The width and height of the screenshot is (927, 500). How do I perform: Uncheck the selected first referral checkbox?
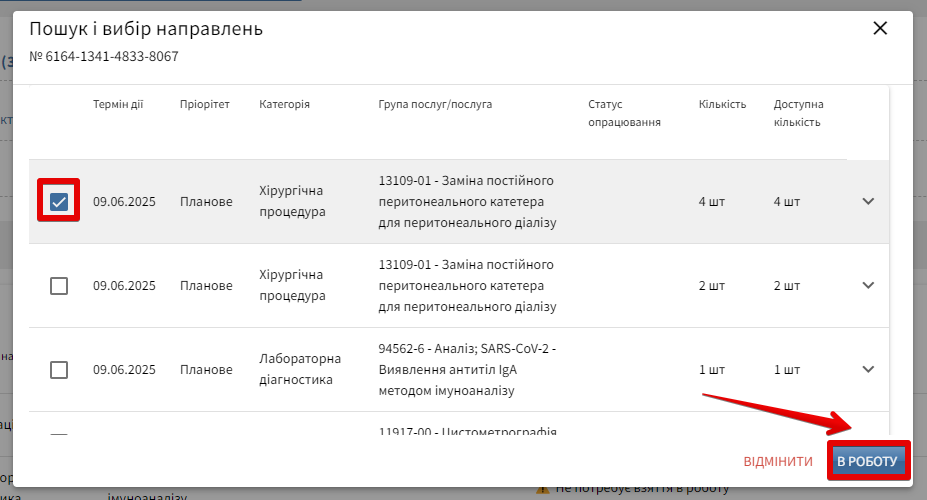[x=59, y=202]
